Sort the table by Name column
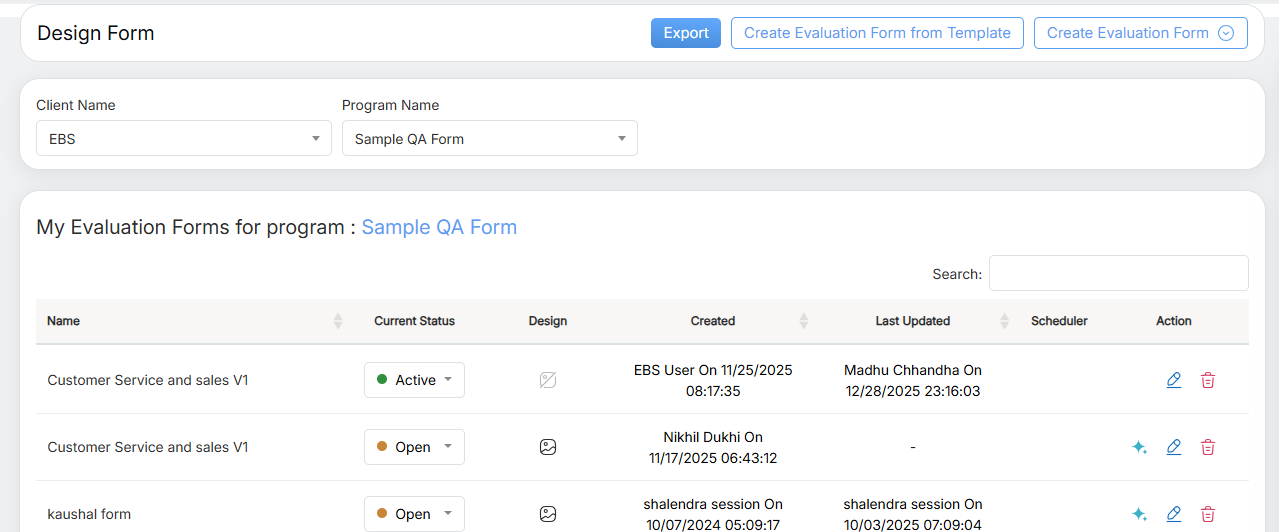The height and width of the screenshot is (532, 1279). pyautogui.click(x=338, y=321)
